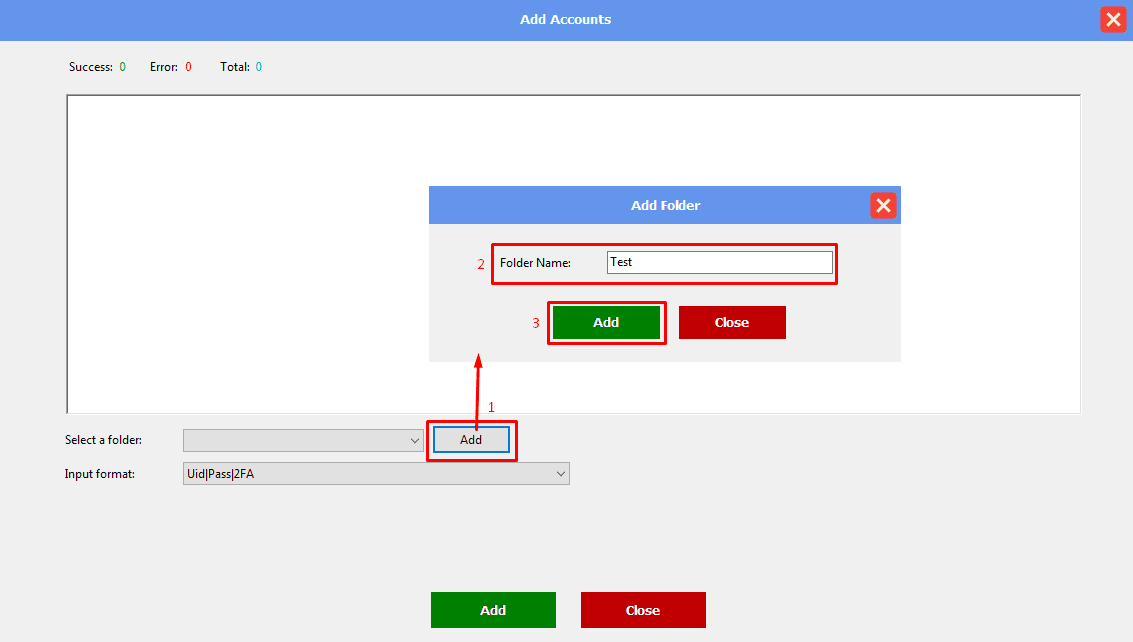
Task: Click the Folder Name text field containing Test
Action: (x=719, y=262)
